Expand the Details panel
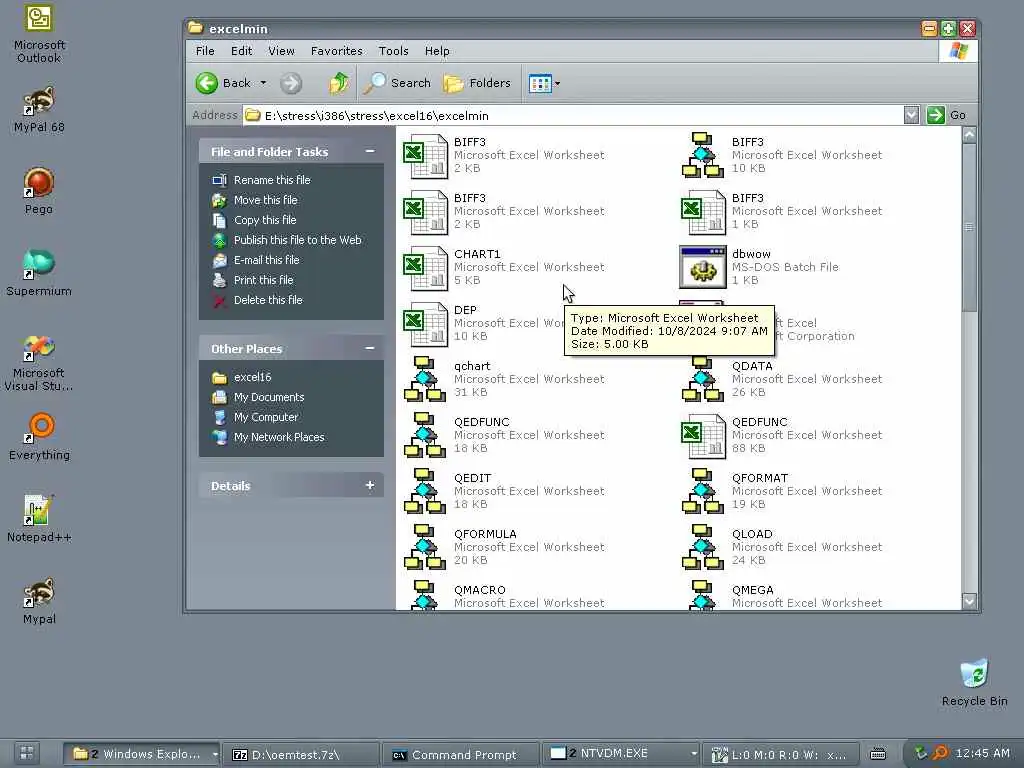The height and width of the screenshot is (768, 1024). point(370,485)
